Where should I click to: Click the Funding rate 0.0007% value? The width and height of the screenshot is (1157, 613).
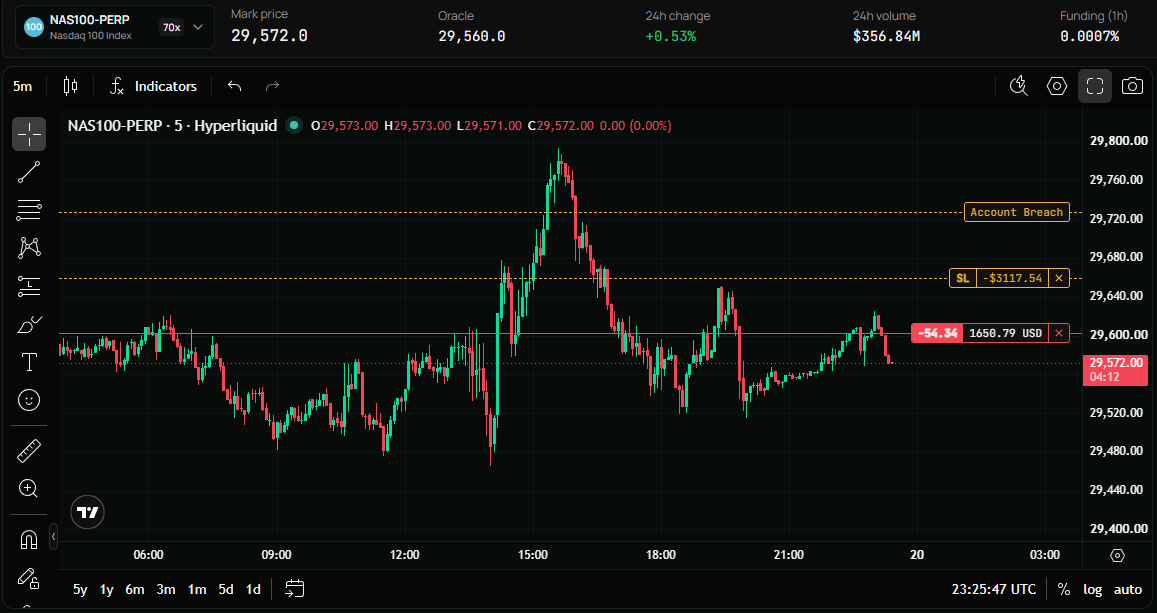(1090, 35)
